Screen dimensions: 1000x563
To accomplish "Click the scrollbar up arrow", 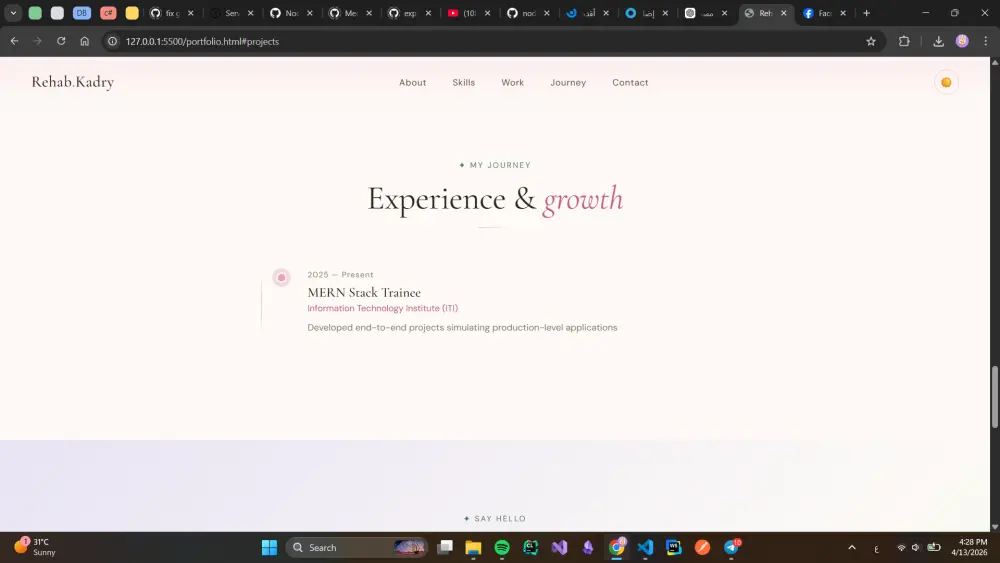I will (994, 62).
